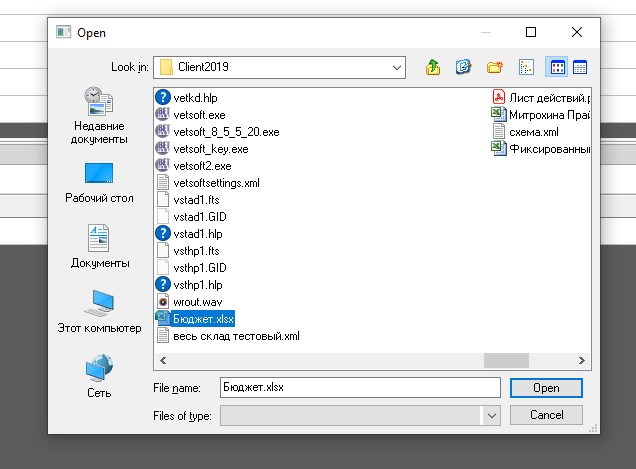Screen dimensions: 636x469
Task: Click the Desktop shortcut icon in the toolbar
Action: point(463,67)
